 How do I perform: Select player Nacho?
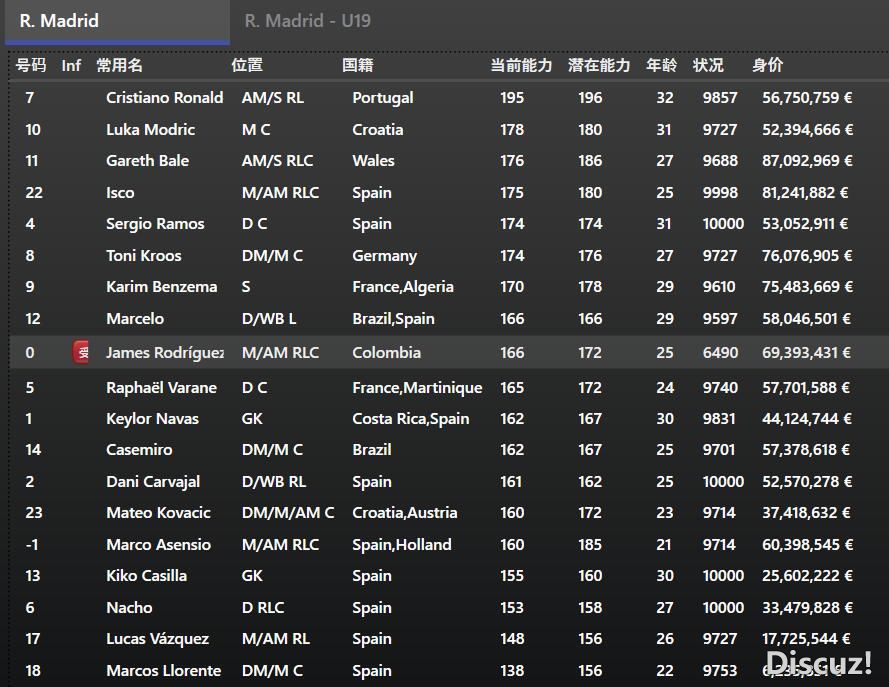click(x=129, y=608)
